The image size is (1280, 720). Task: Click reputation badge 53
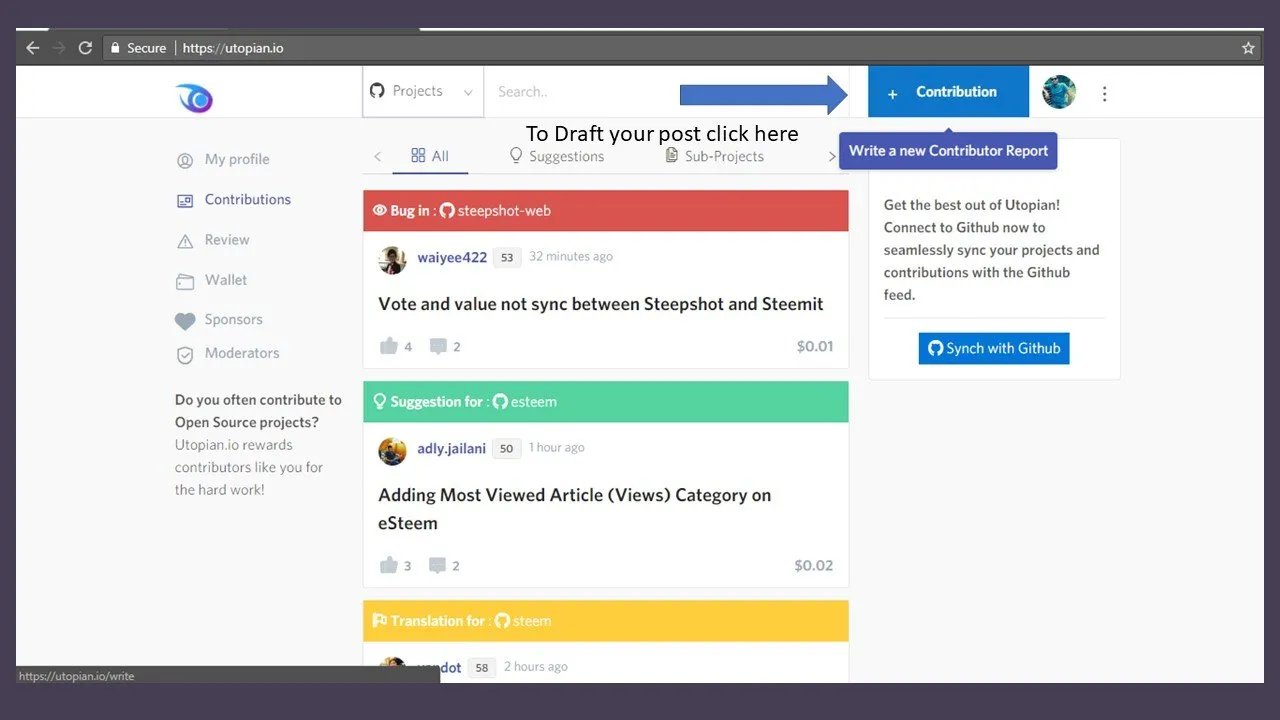pyautogui.click(x=507, y=258)
